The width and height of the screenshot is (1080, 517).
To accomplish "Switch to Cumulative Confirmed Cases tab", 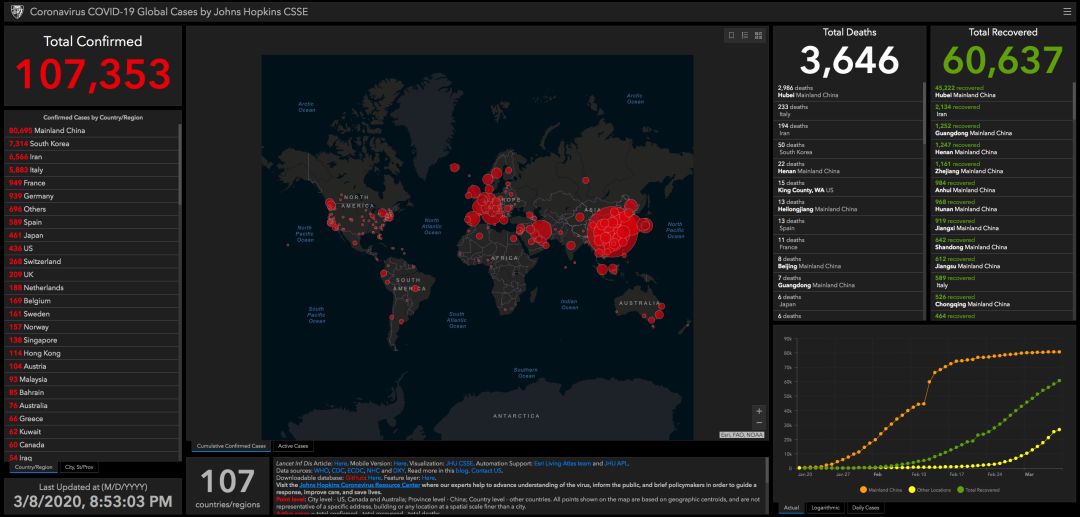I will pos(231,446).
